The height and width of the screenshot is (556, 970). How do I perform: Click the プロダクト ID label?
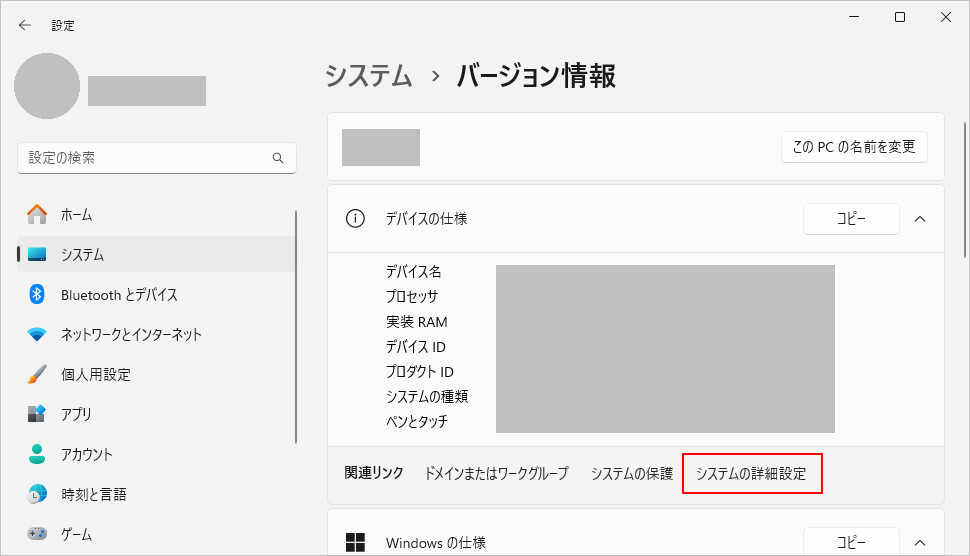[x=419, y=372]
